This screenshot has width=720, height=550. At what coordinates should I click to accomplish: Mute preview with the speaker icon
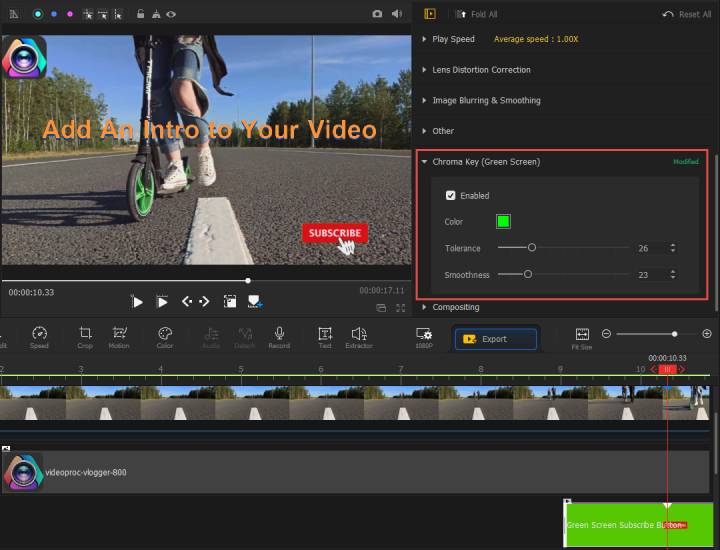coord(397,14)
